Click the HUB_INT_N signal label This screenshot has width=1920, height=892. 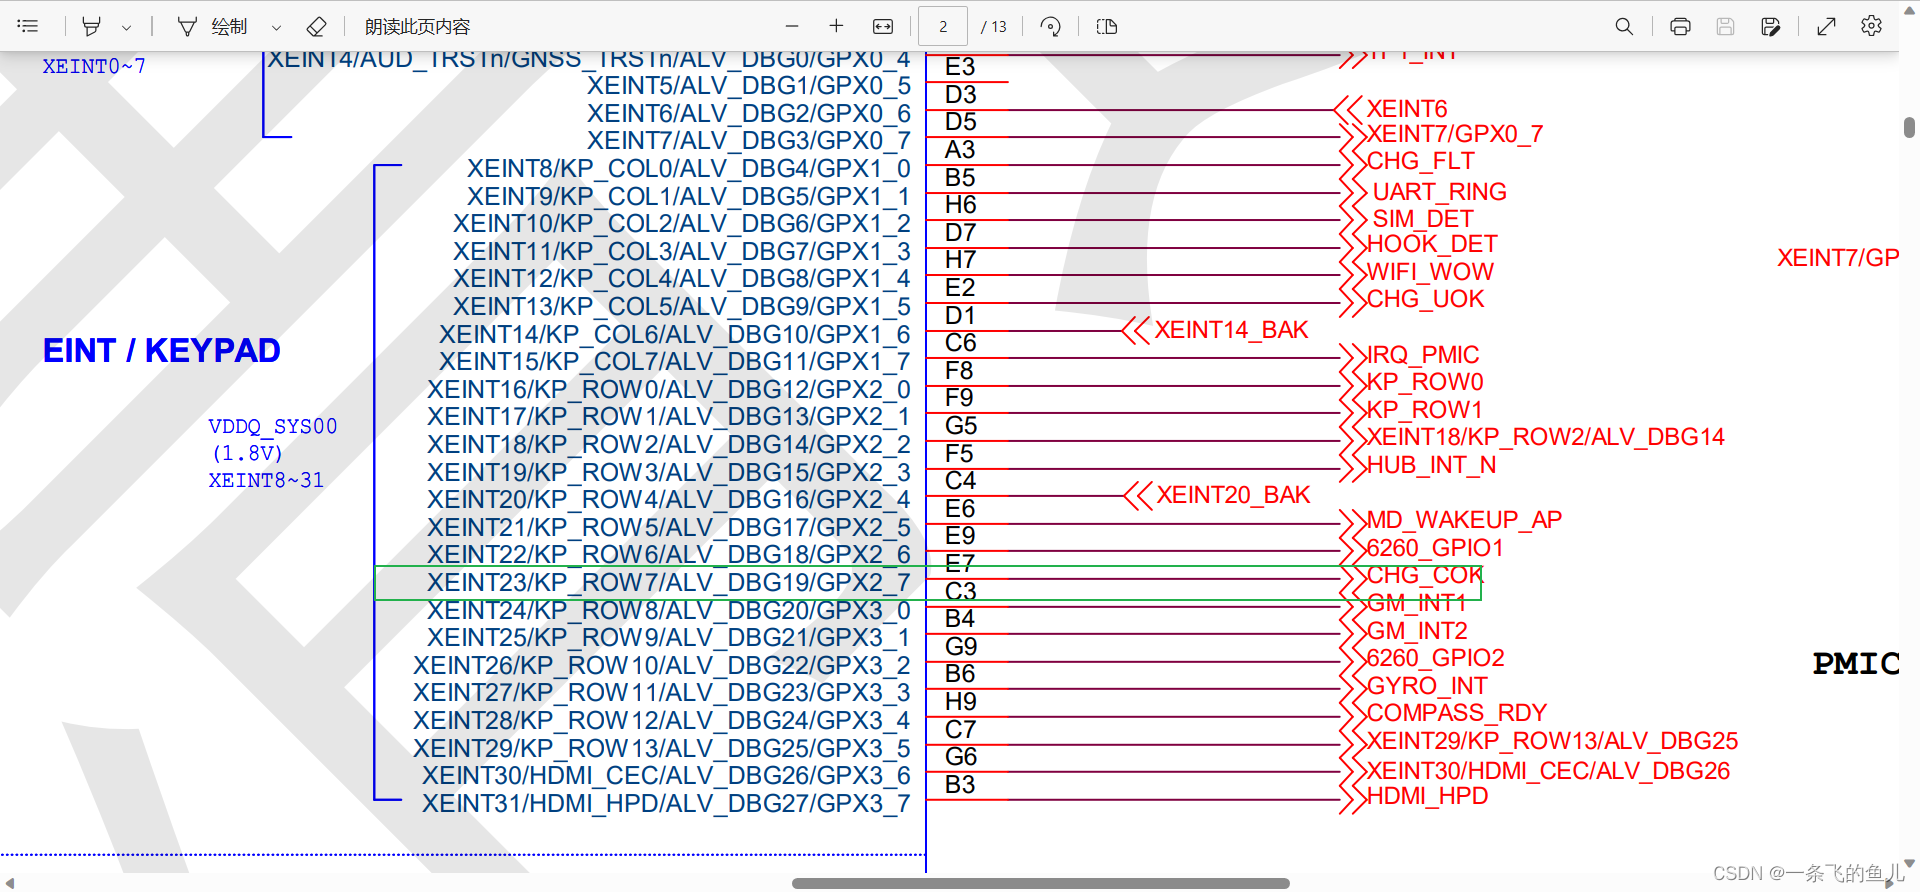click(1432, 465)
